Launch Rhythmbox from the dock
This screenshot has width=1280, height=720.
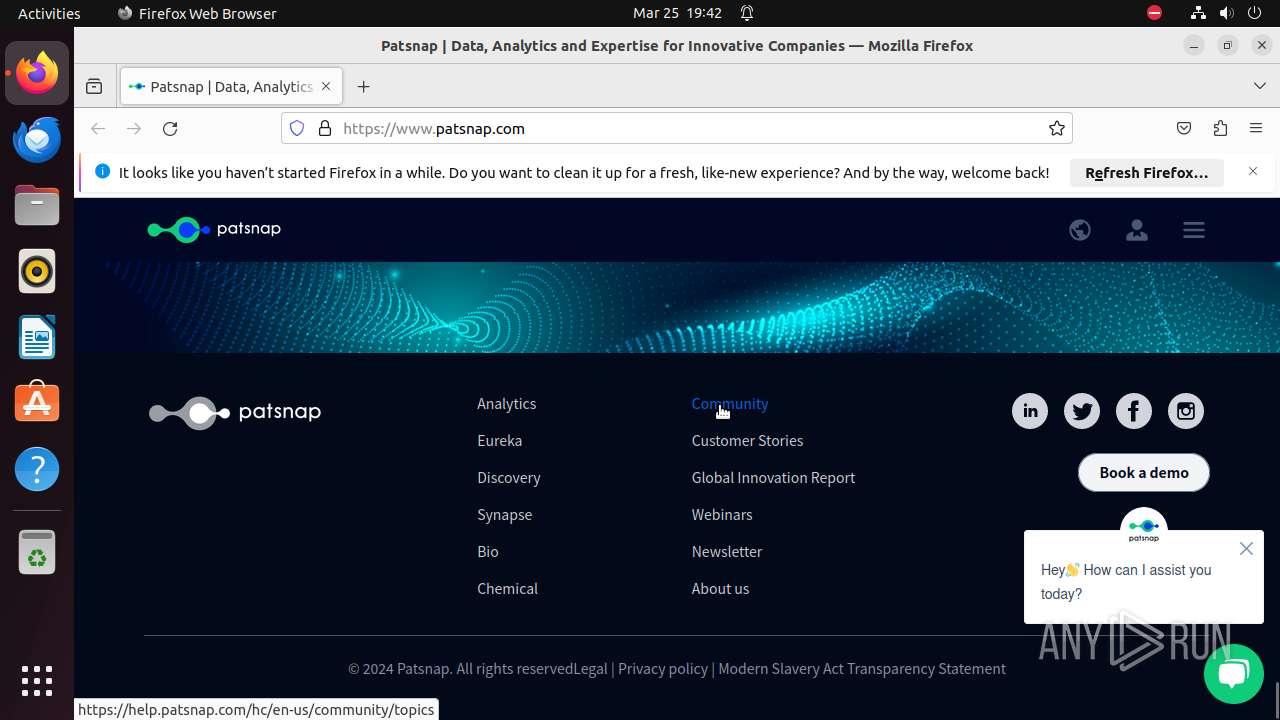pyautogui.click(x=37, y=271)
